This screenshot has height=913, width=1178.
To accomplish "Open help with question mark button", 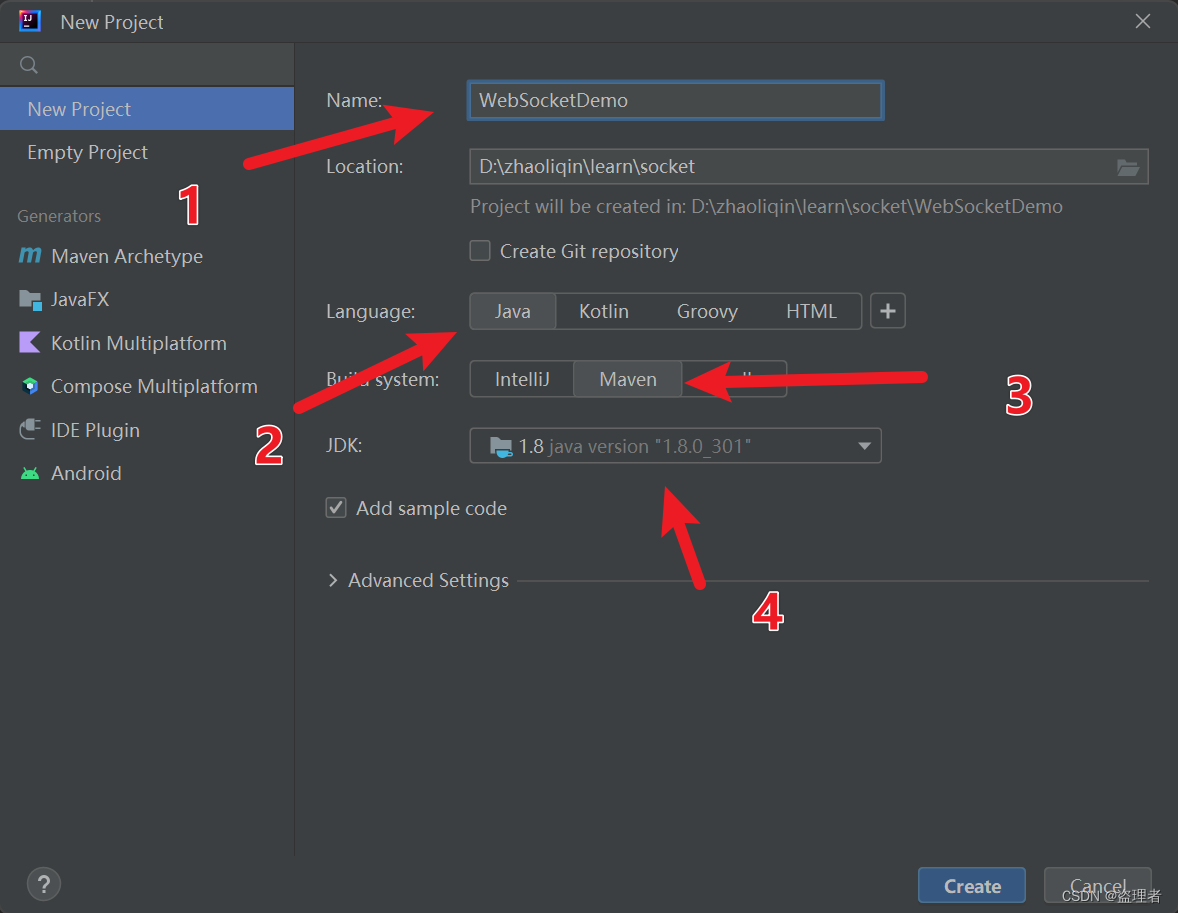I will pyautogui.click(x=44, y=884).
